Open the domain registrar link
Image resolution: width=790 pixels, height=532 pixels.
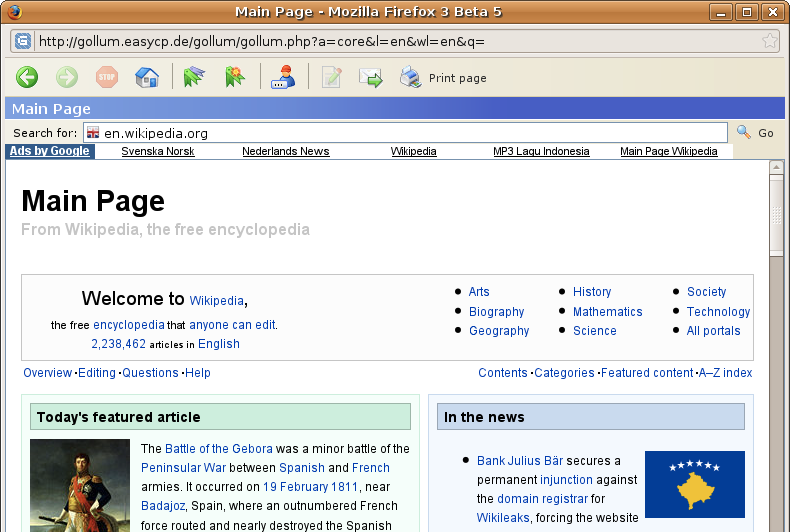[542, 499]
